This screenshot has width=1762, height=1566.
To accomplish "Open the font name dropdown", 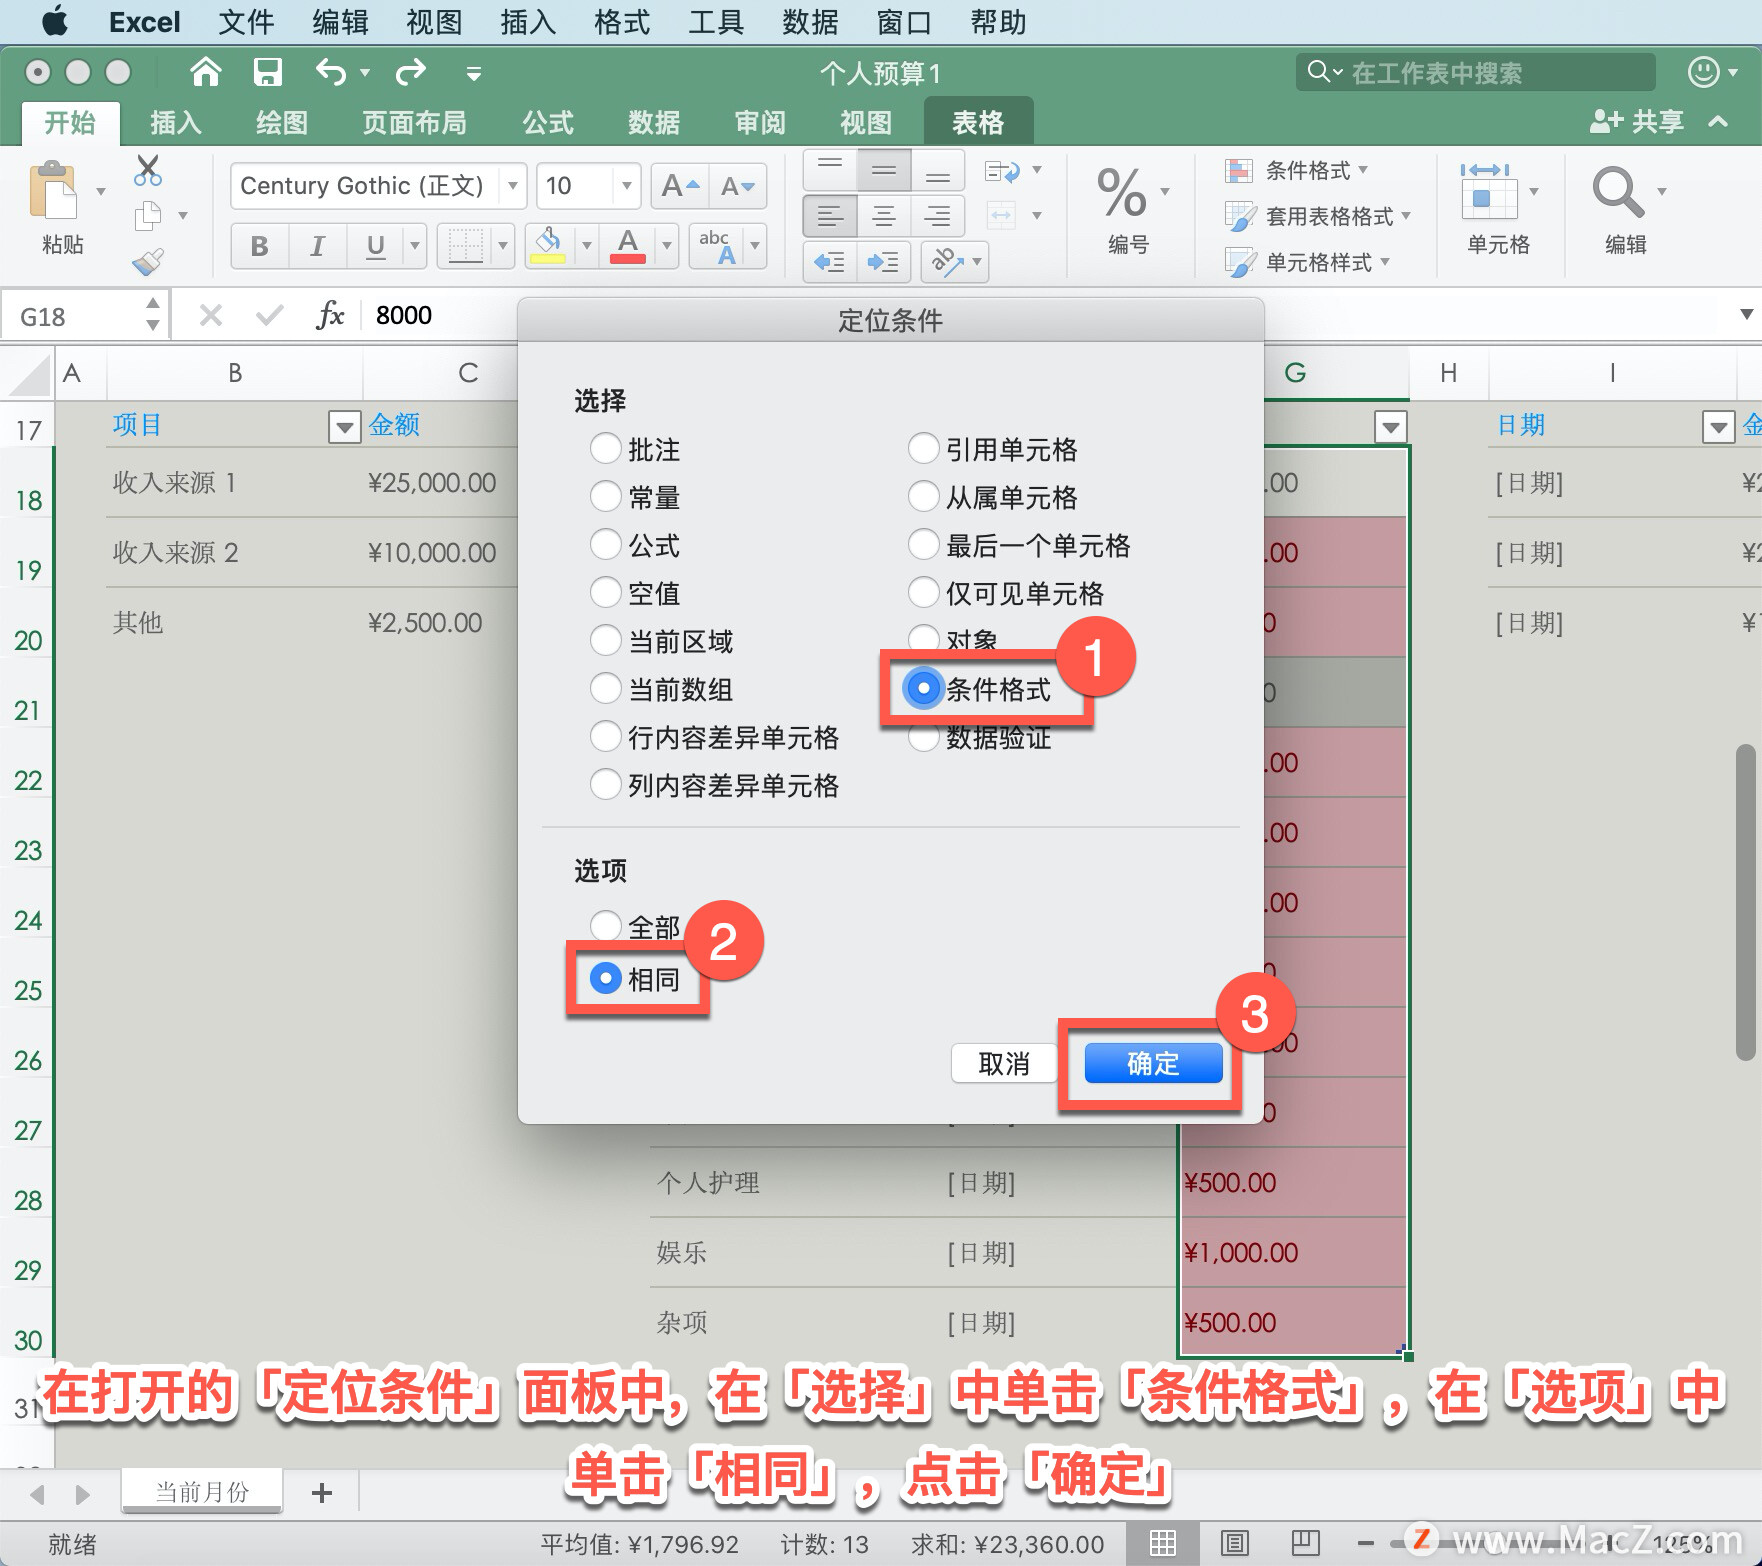I will pyautogui.click(x=513, y=186).
